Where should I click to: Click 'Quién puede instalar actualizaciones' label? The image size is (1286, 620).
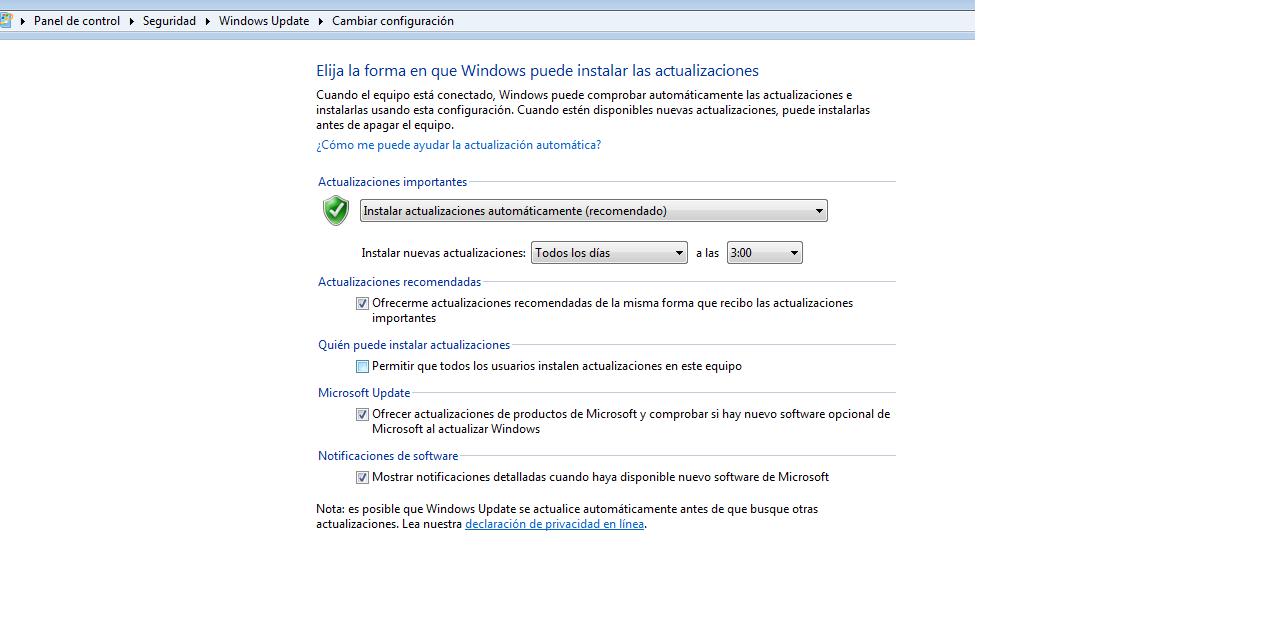(414, 345)
